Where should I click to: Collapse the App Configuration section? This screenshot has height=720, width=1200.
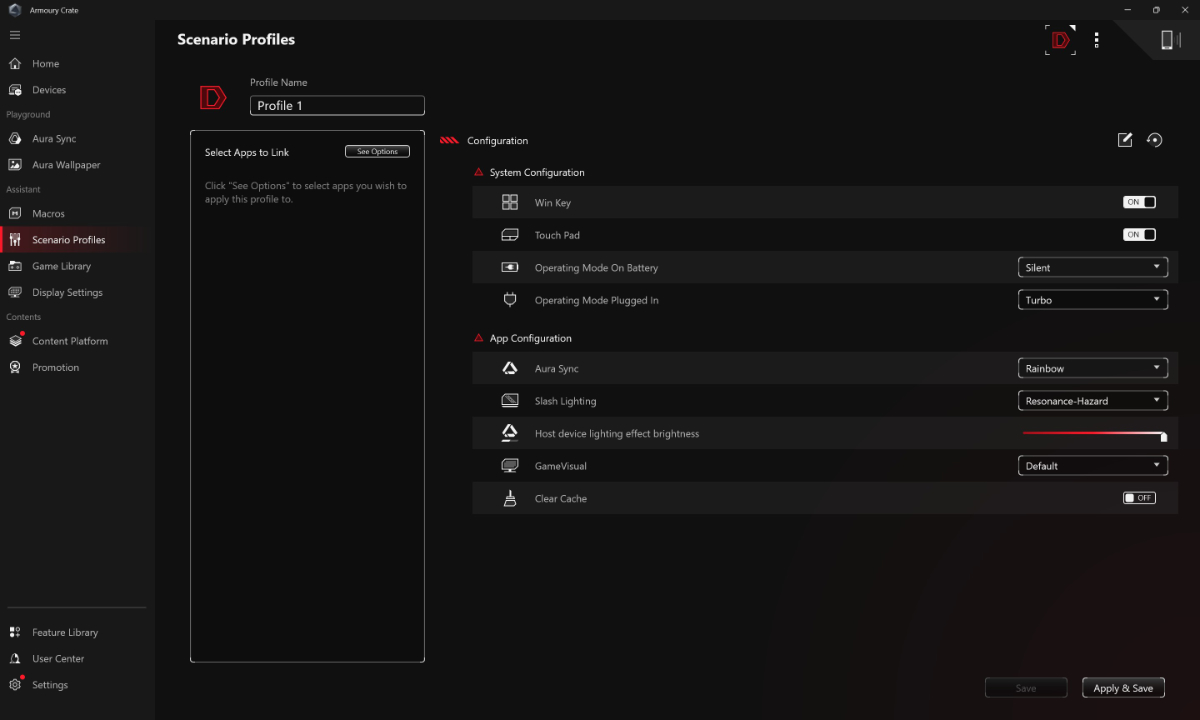[479, 339]
